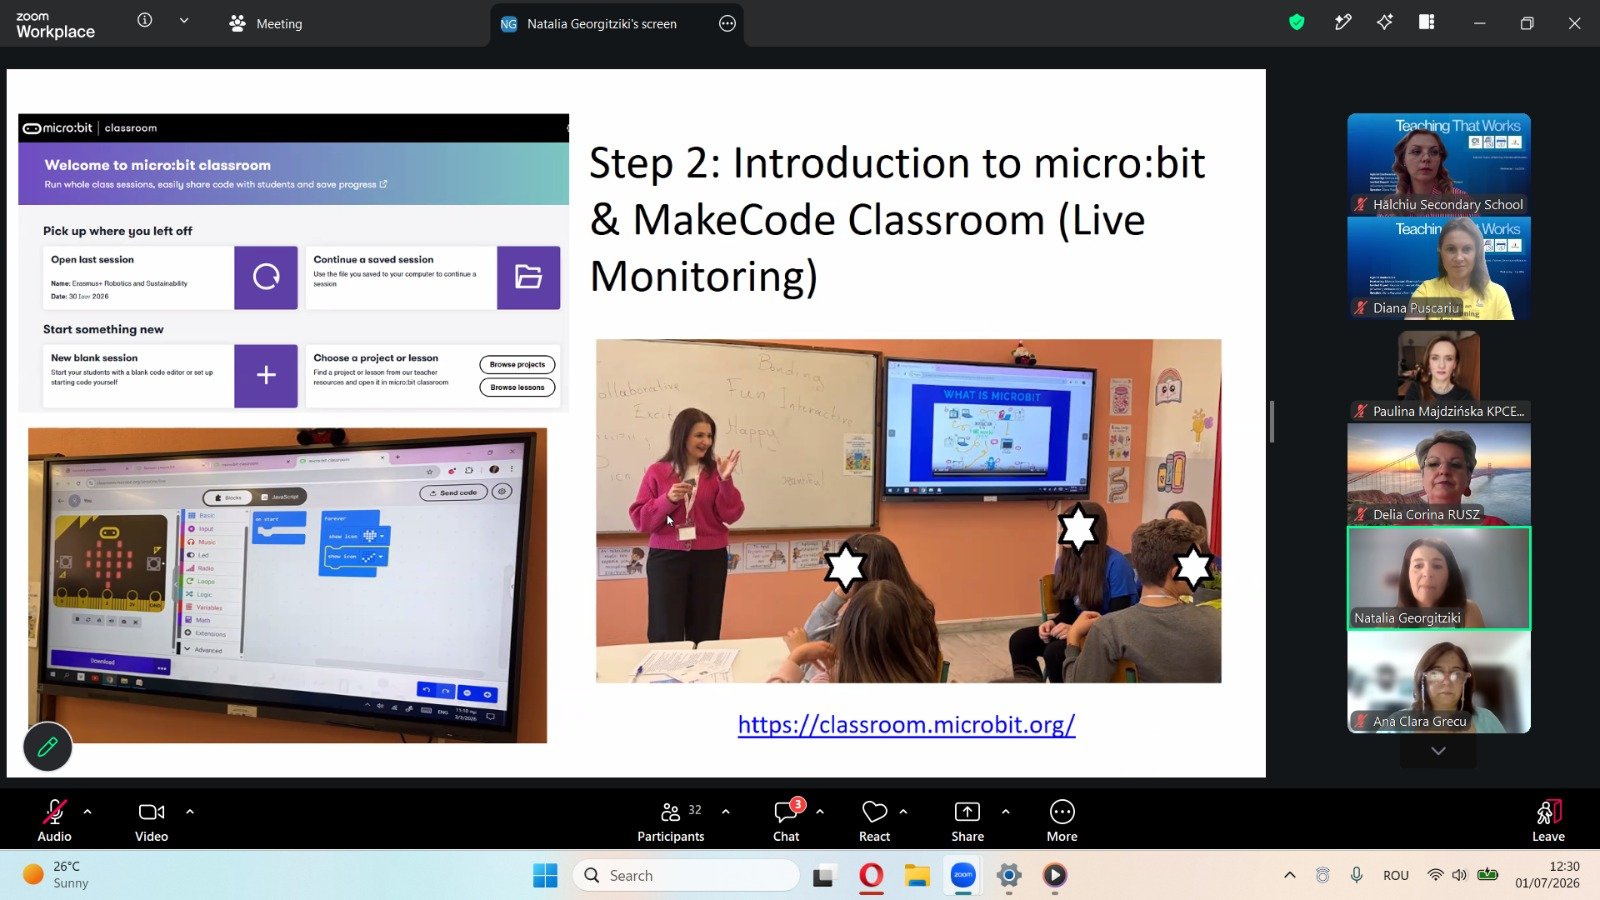
Task: Launch the AI Companion sparkle icon
Action: [1385, 22]
